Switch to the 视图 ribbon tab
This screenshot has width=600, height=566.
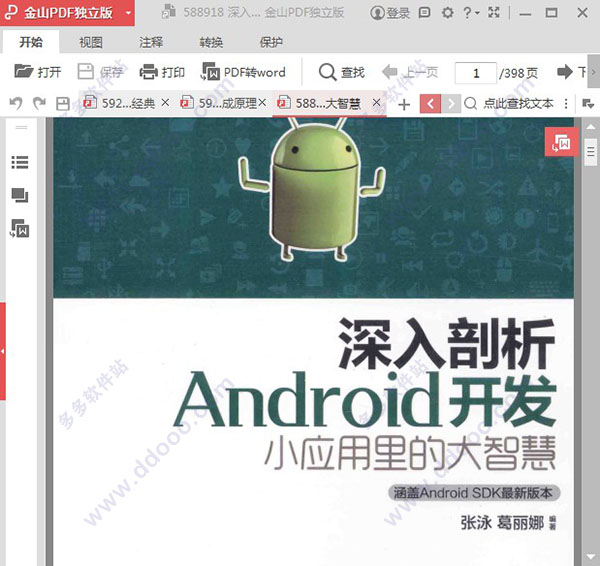click(x=91, y=42)
